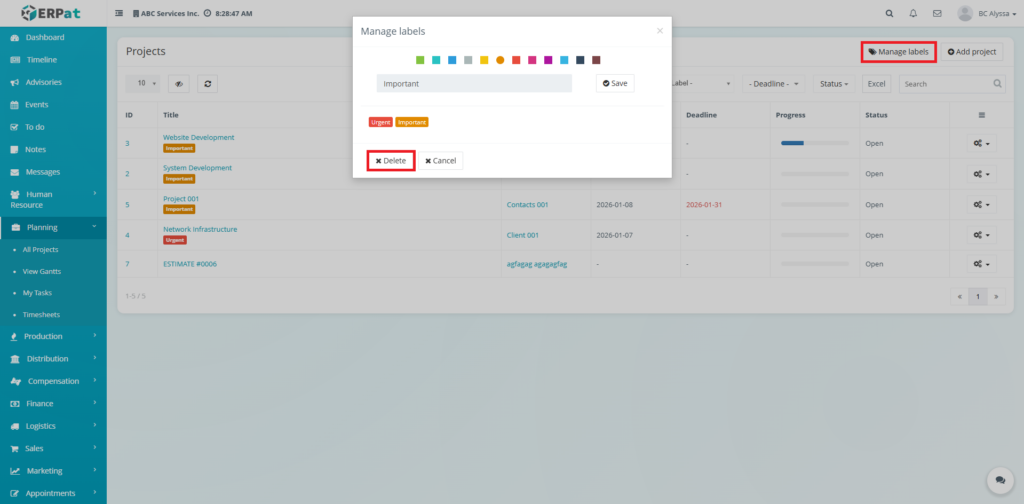Open the mail envelope icon

click(x=937, y=13)
